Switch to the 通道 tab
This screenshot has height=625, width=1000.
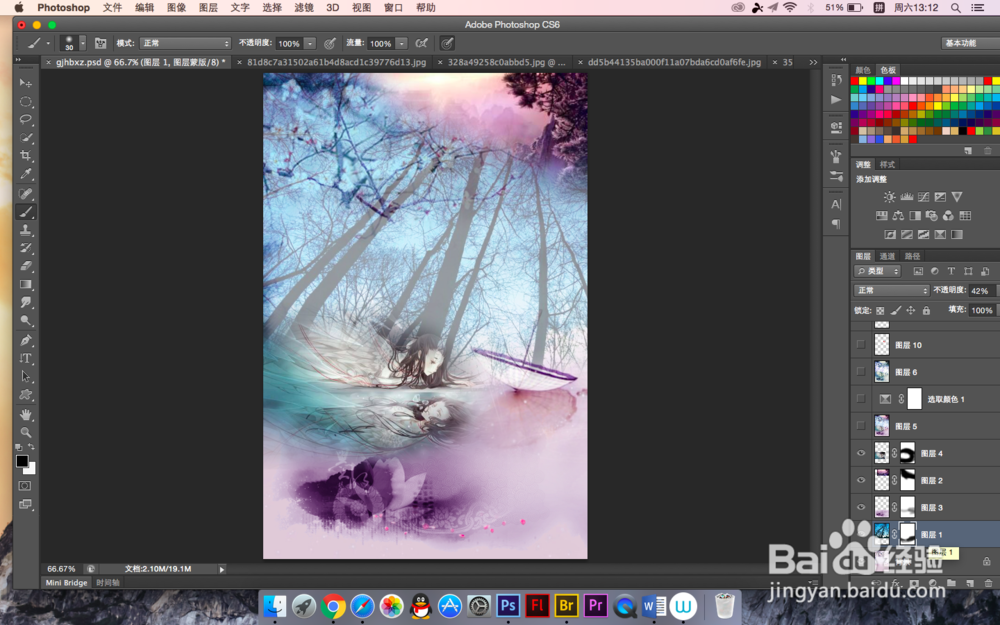point(887,256)
